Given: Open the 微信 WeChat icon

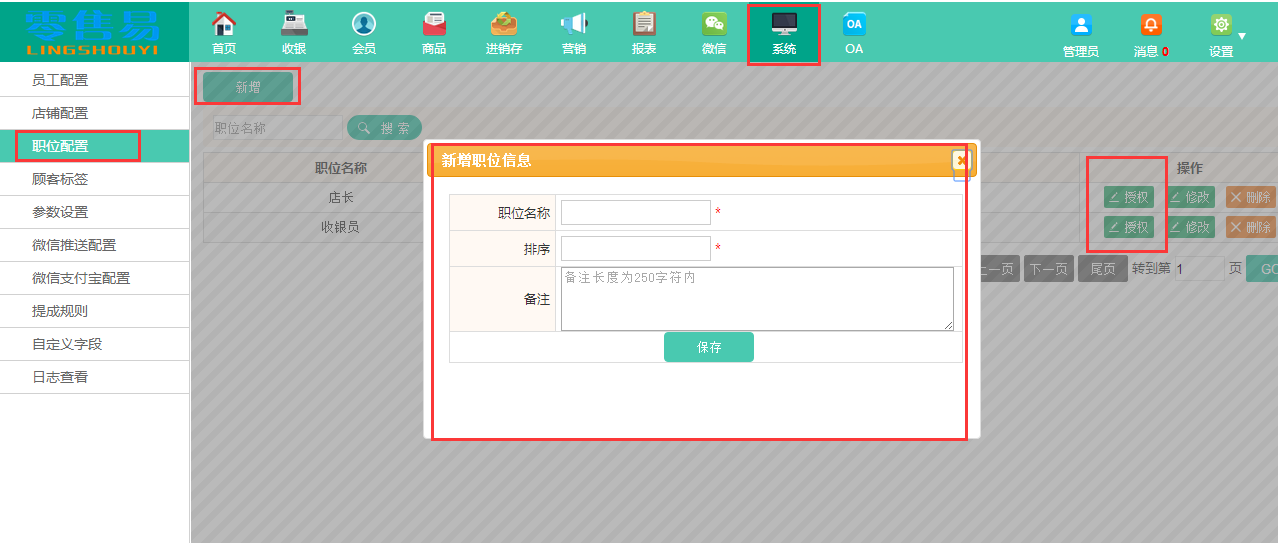Looking at the screenshot, I should [x=714, y=24].
